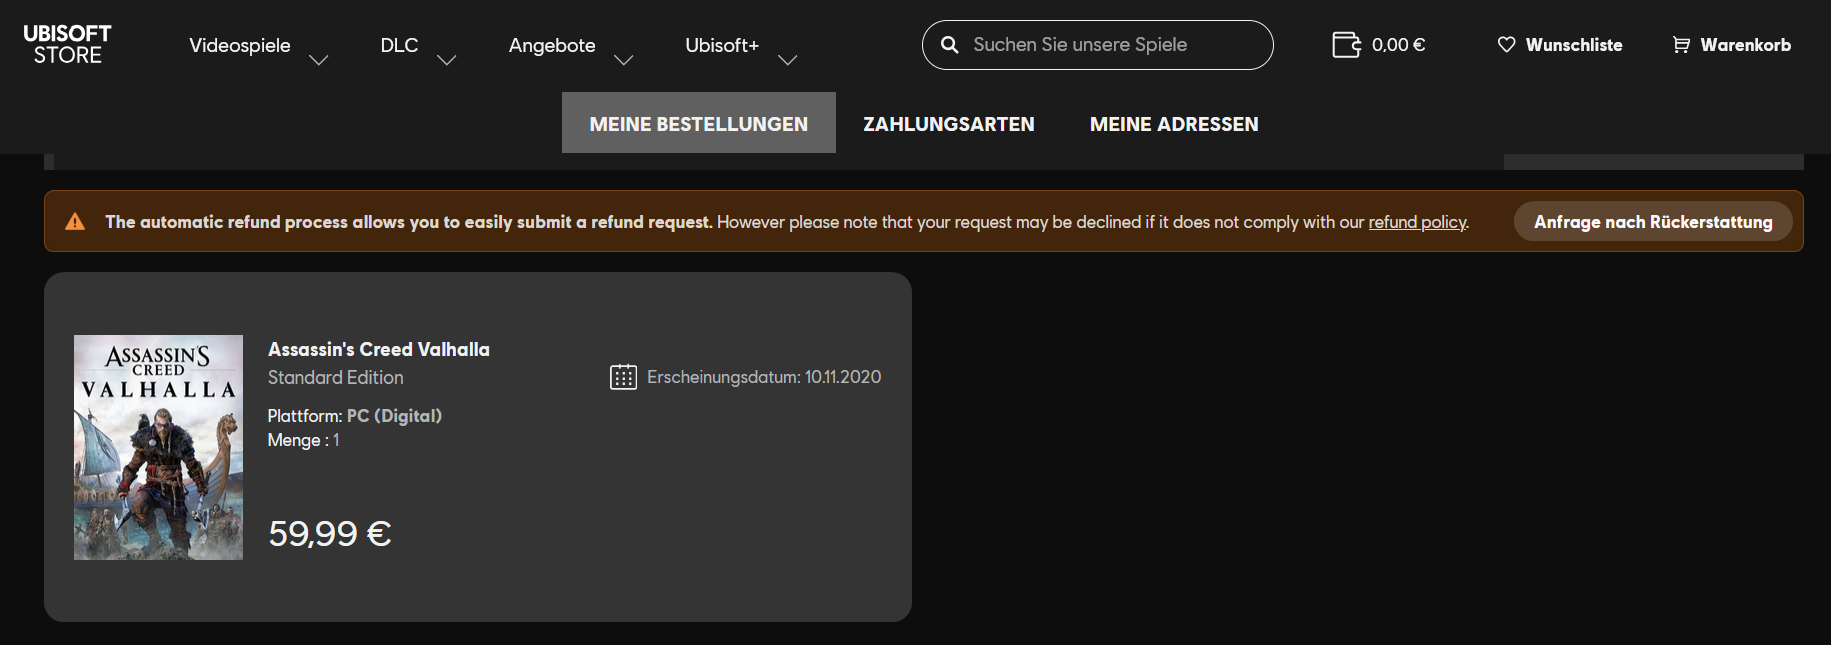Expand the Ubisoft+ dropdown chevron

(787, 60)
